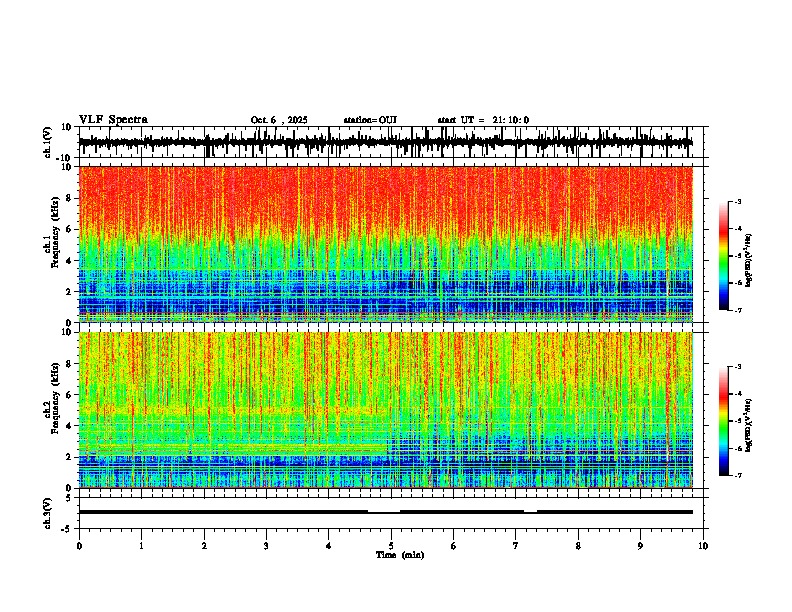Click the "ch.3(V)" axis label
The height and width of the screenshot is (612, 792).
click(48, 513)
